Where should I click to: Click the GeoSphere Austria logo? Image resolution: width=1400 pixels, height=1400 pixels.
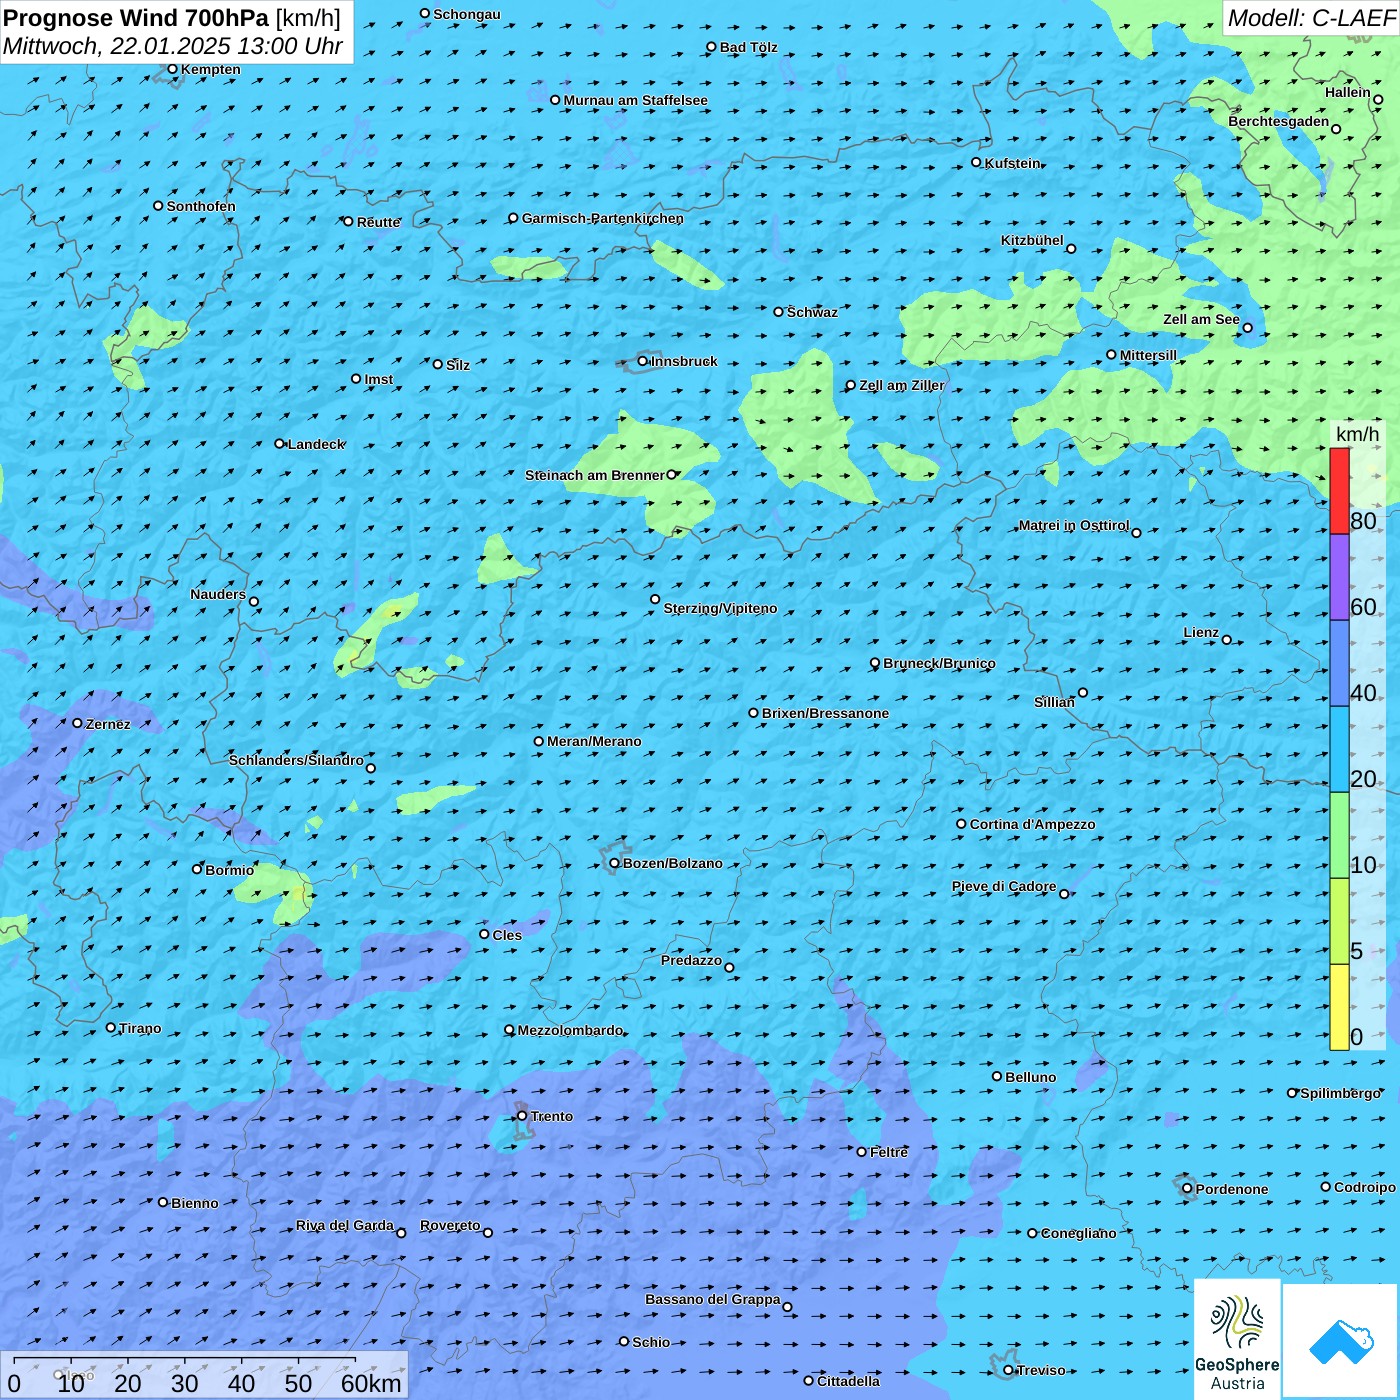pyautogui.click(x=1237, y=1339)
